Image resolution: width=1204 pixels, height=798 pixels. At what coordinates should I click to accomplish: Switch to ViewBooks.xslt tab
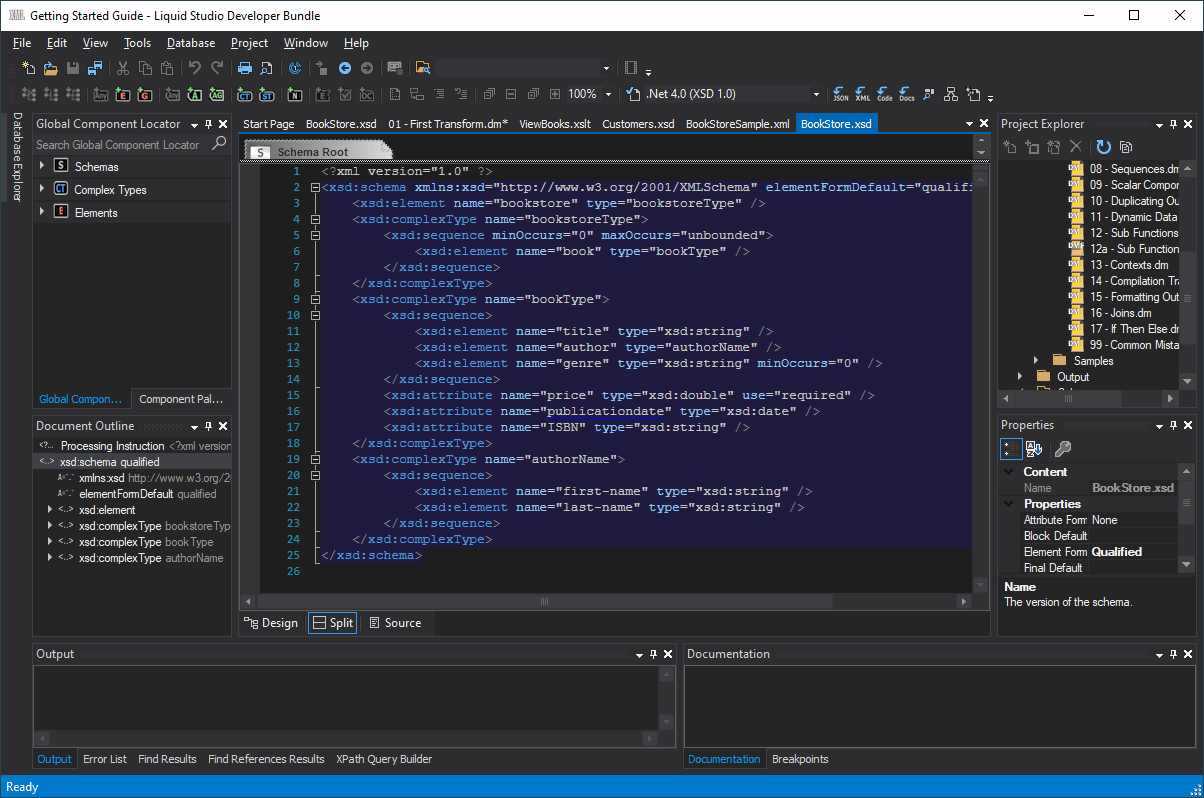tap(555, 124)
